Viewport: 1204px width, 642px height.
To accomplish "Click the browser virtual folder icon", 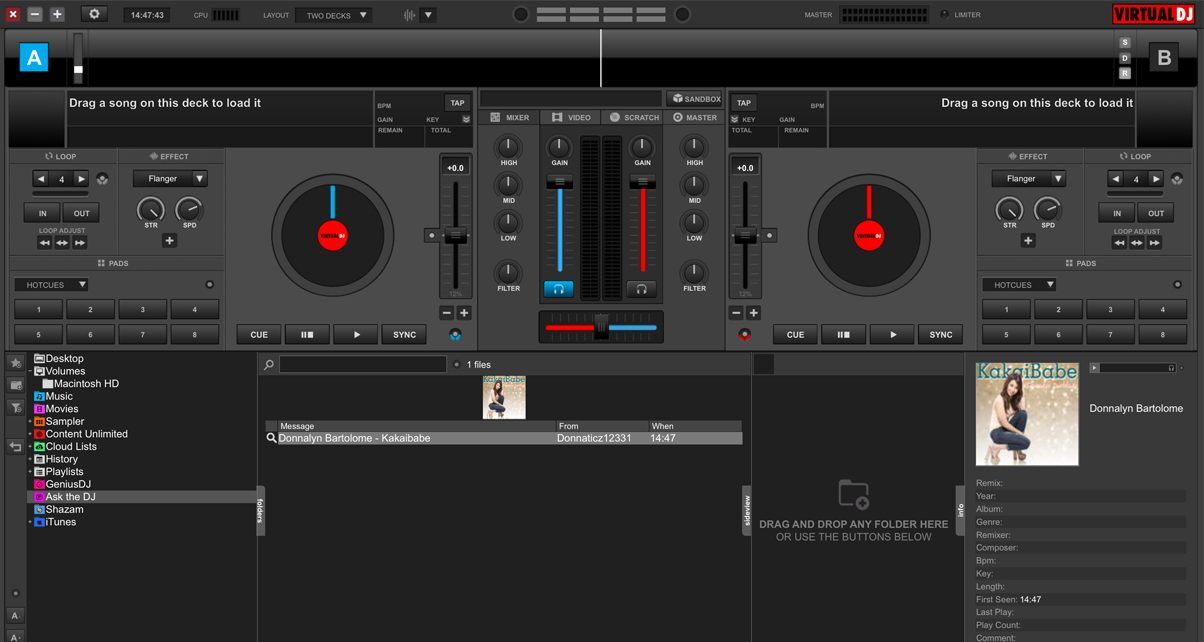I will 15,385.
